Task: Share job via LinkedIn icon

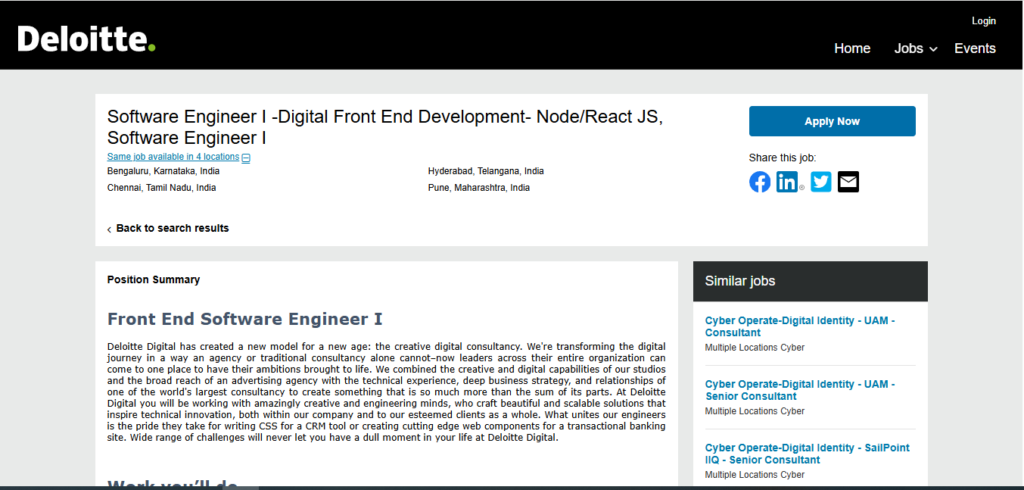Action: 787,182
